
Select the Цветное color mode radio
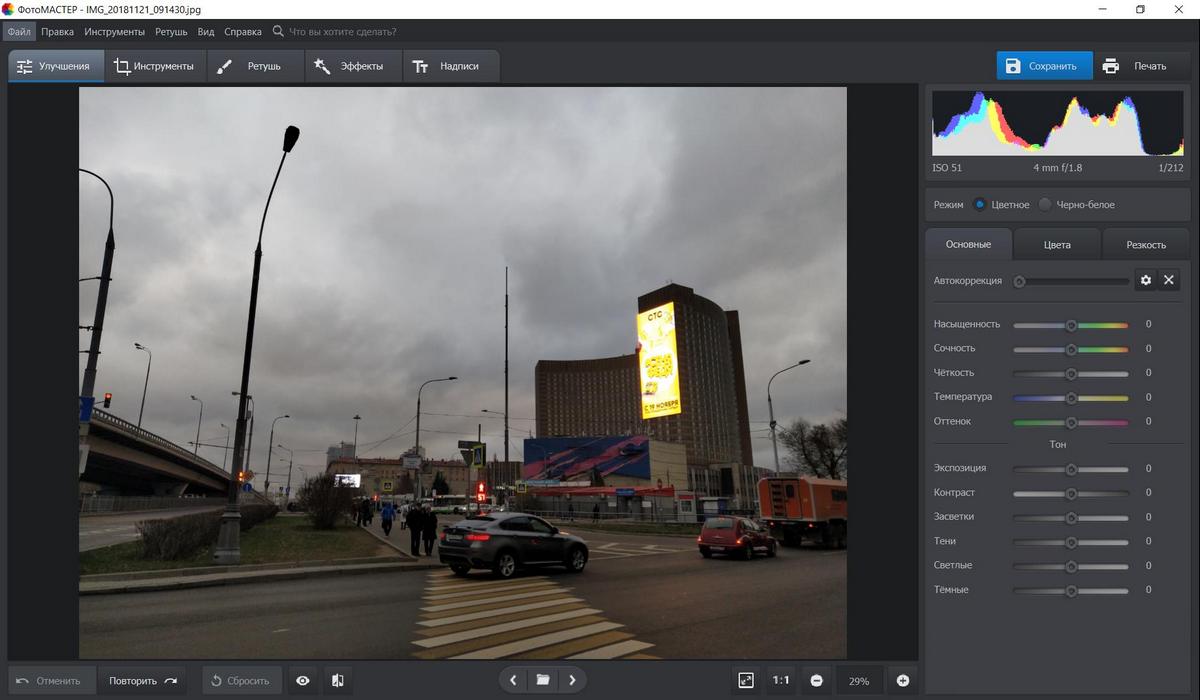pyautogui.click(x=981, y=204)
